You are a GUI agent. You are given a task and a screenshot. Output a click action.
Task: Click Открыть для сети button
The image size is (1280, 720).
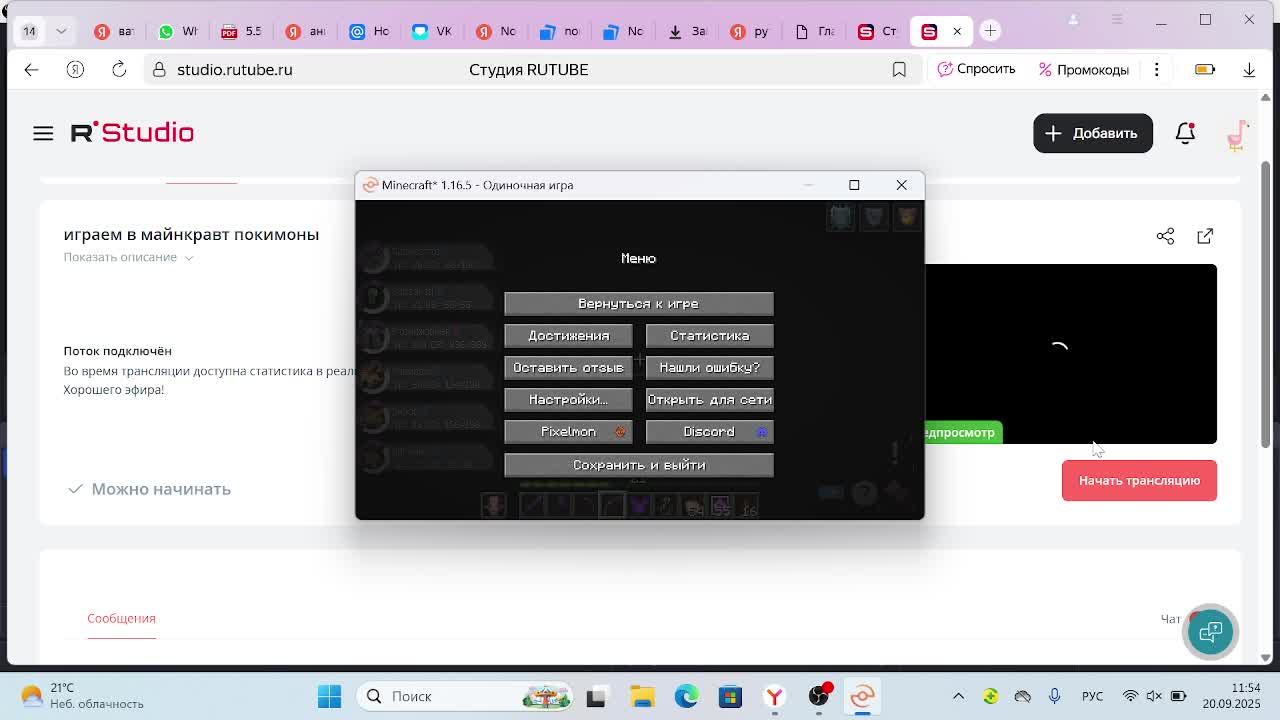point(710,400)
